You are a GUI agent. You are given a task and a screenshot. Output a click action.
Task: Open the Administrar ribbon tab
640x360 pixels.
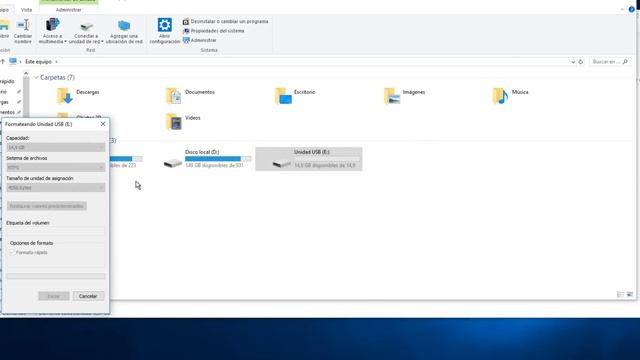[x=68, y=9]
